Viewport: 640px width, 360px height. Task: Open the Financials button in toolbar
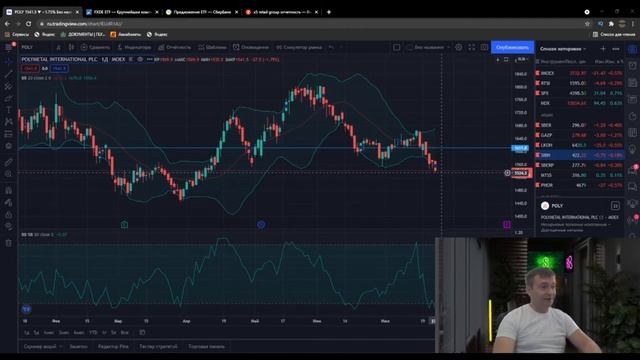click(174, 47)
